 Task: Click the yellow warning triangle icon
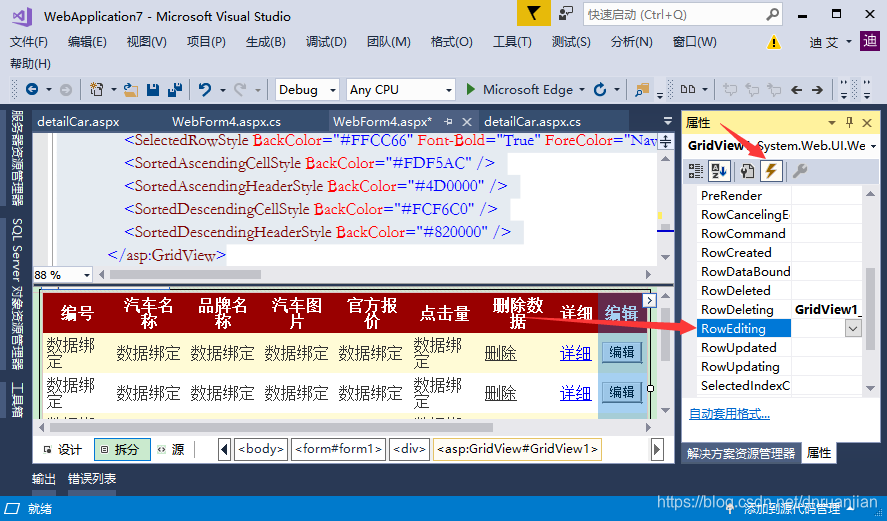coord(774,42)
